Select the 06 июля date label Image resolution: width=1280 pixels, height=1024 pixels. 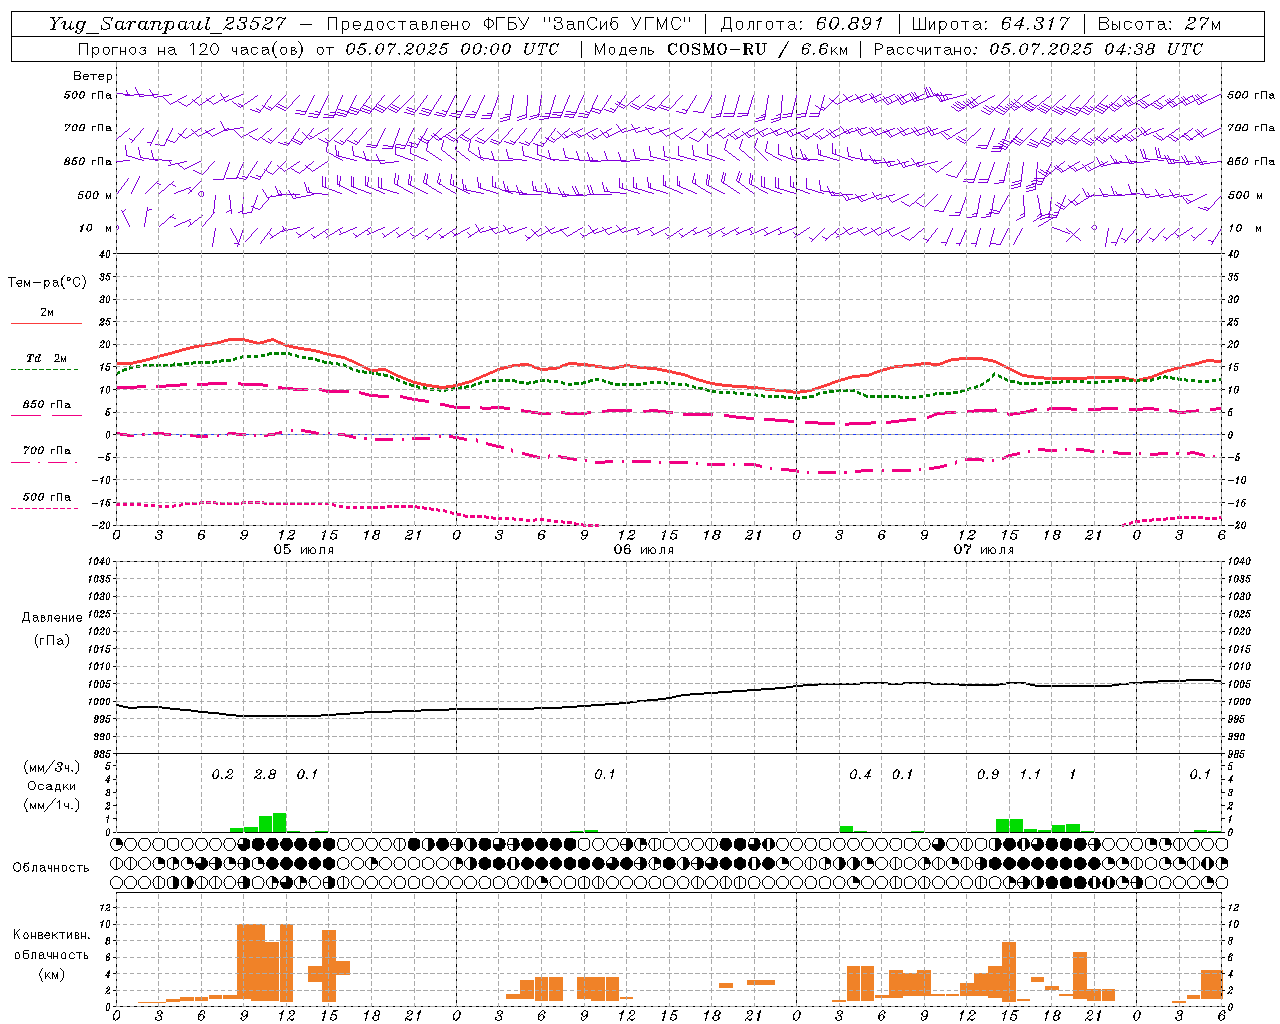pyautogui.click(x=644, y=550)
